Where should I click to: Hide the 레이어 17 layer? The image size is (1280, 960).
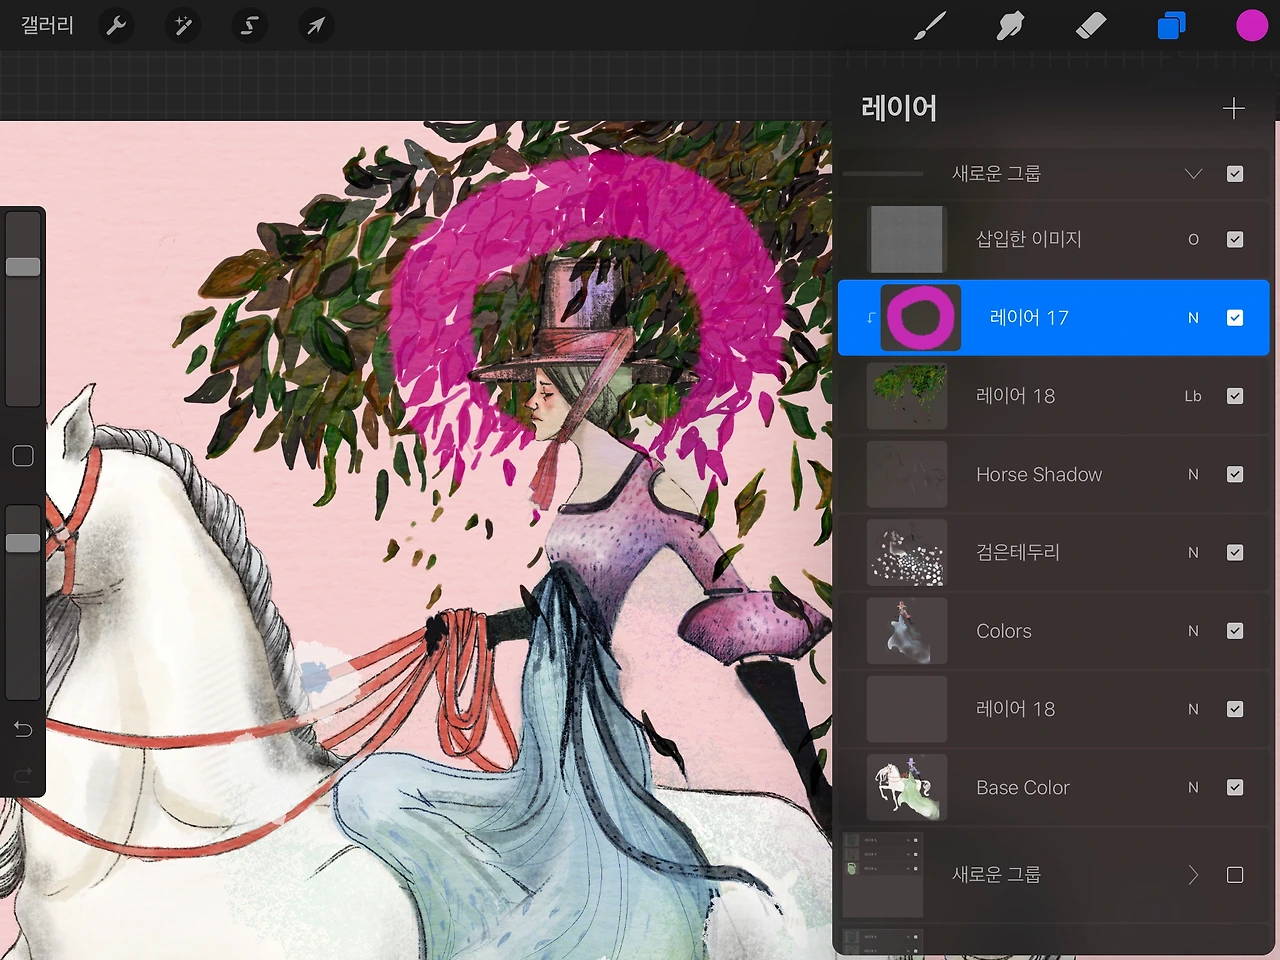pos(1235,318)
